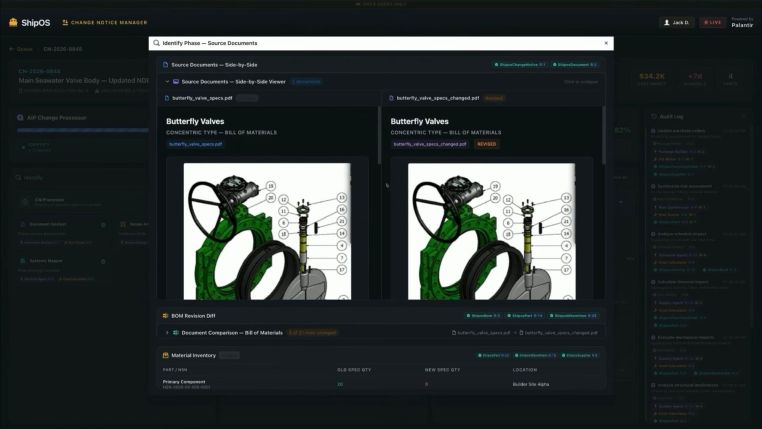Image resolution: width=762 pixels, height=429 pixels.
Task: Select the butterfly_valve_specs_changed.pdf tab header
Action: [x=437, y=98]
